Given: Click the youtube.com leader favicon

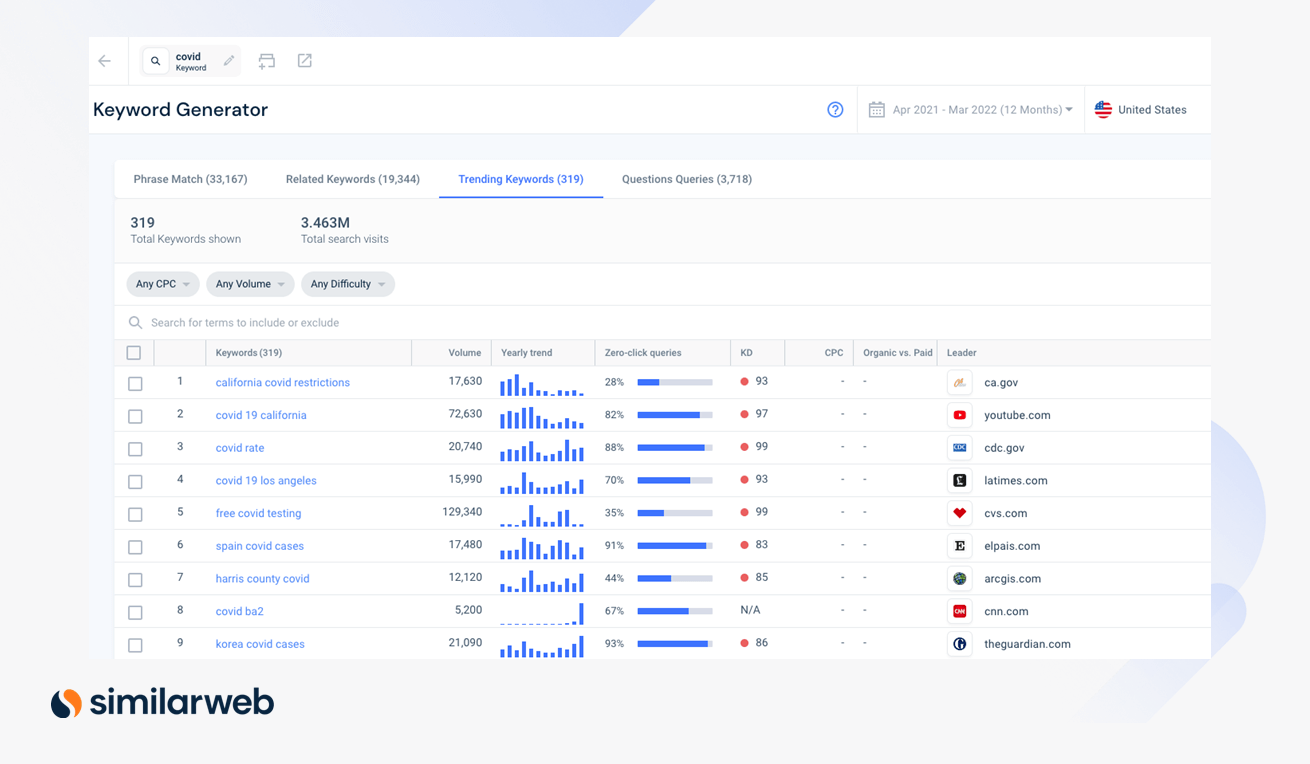Looking at the screenshot, I should coord(959,415).
